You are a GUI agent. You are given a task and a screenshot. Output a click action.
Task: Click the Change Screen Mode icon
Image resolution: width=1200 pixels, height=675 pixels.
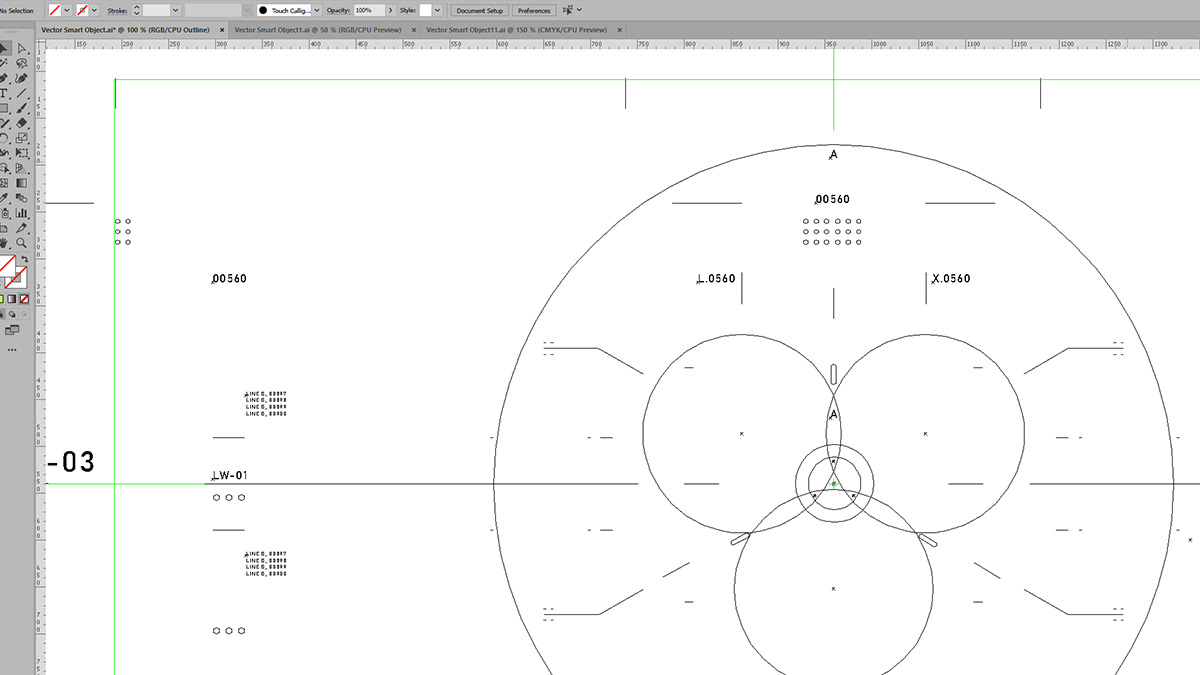[x=12, y=329]
